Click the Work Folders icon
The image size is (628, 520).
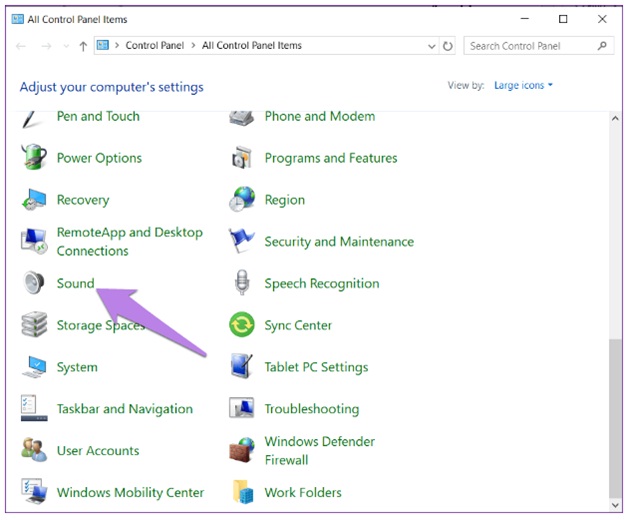click(x=243, y=492)
